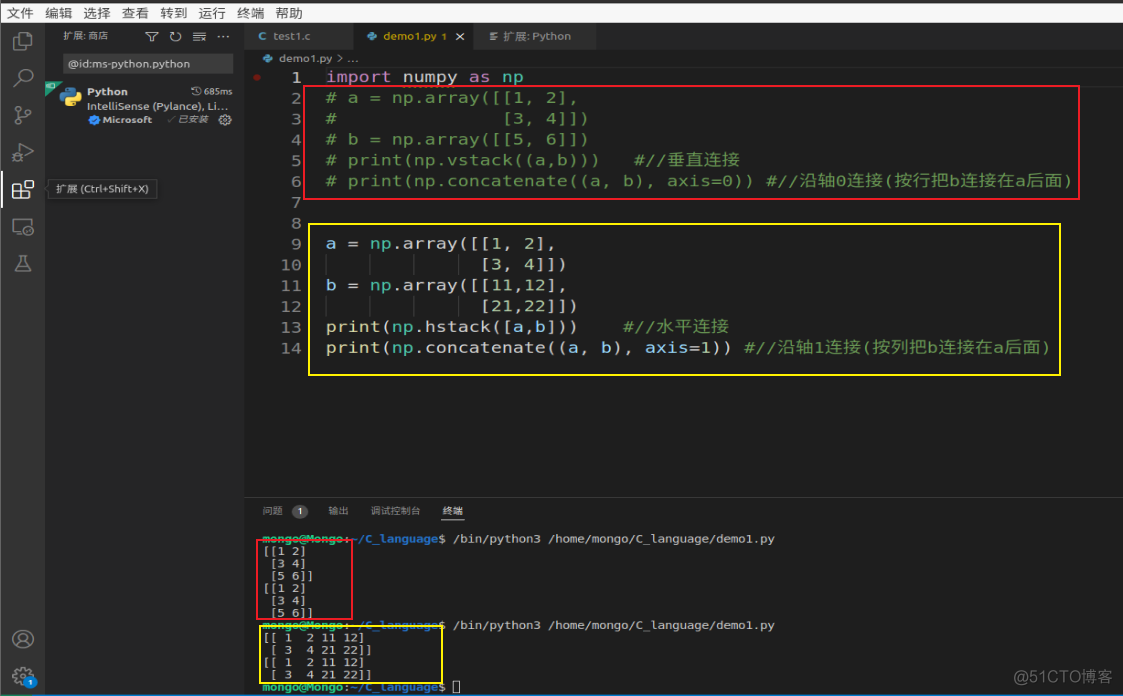Refresh the extensions list

tap(175, 37)
